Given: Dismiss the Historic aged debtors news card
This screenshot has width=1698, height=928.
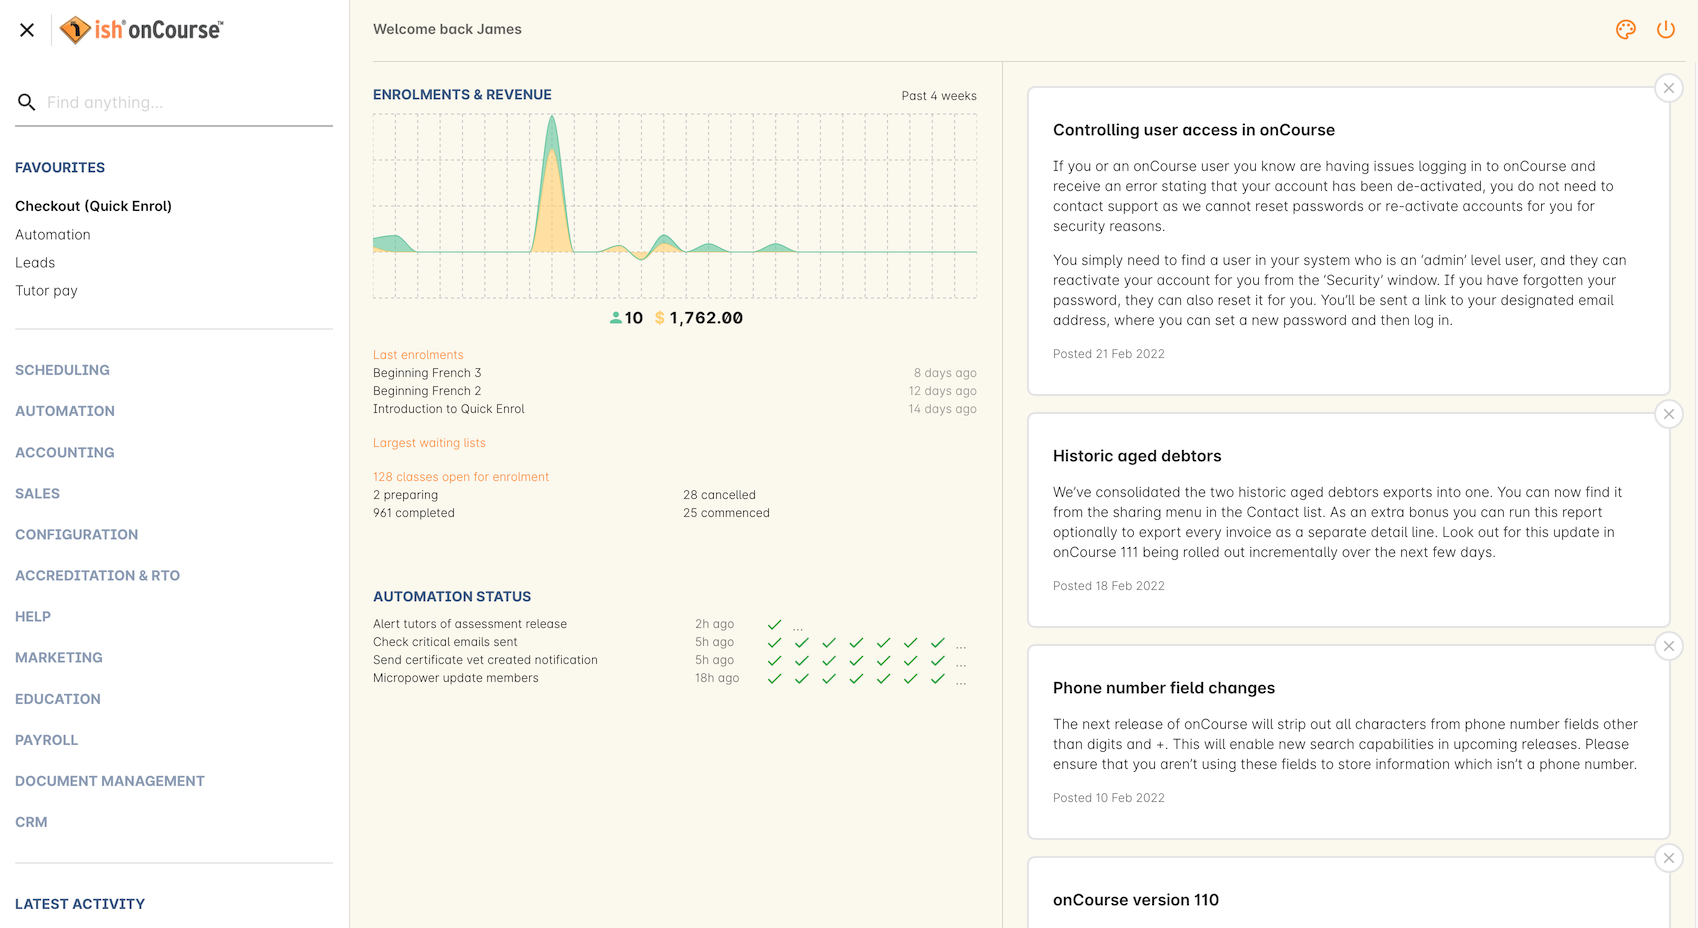Looking at the screenshot, I should [1669, 414].
